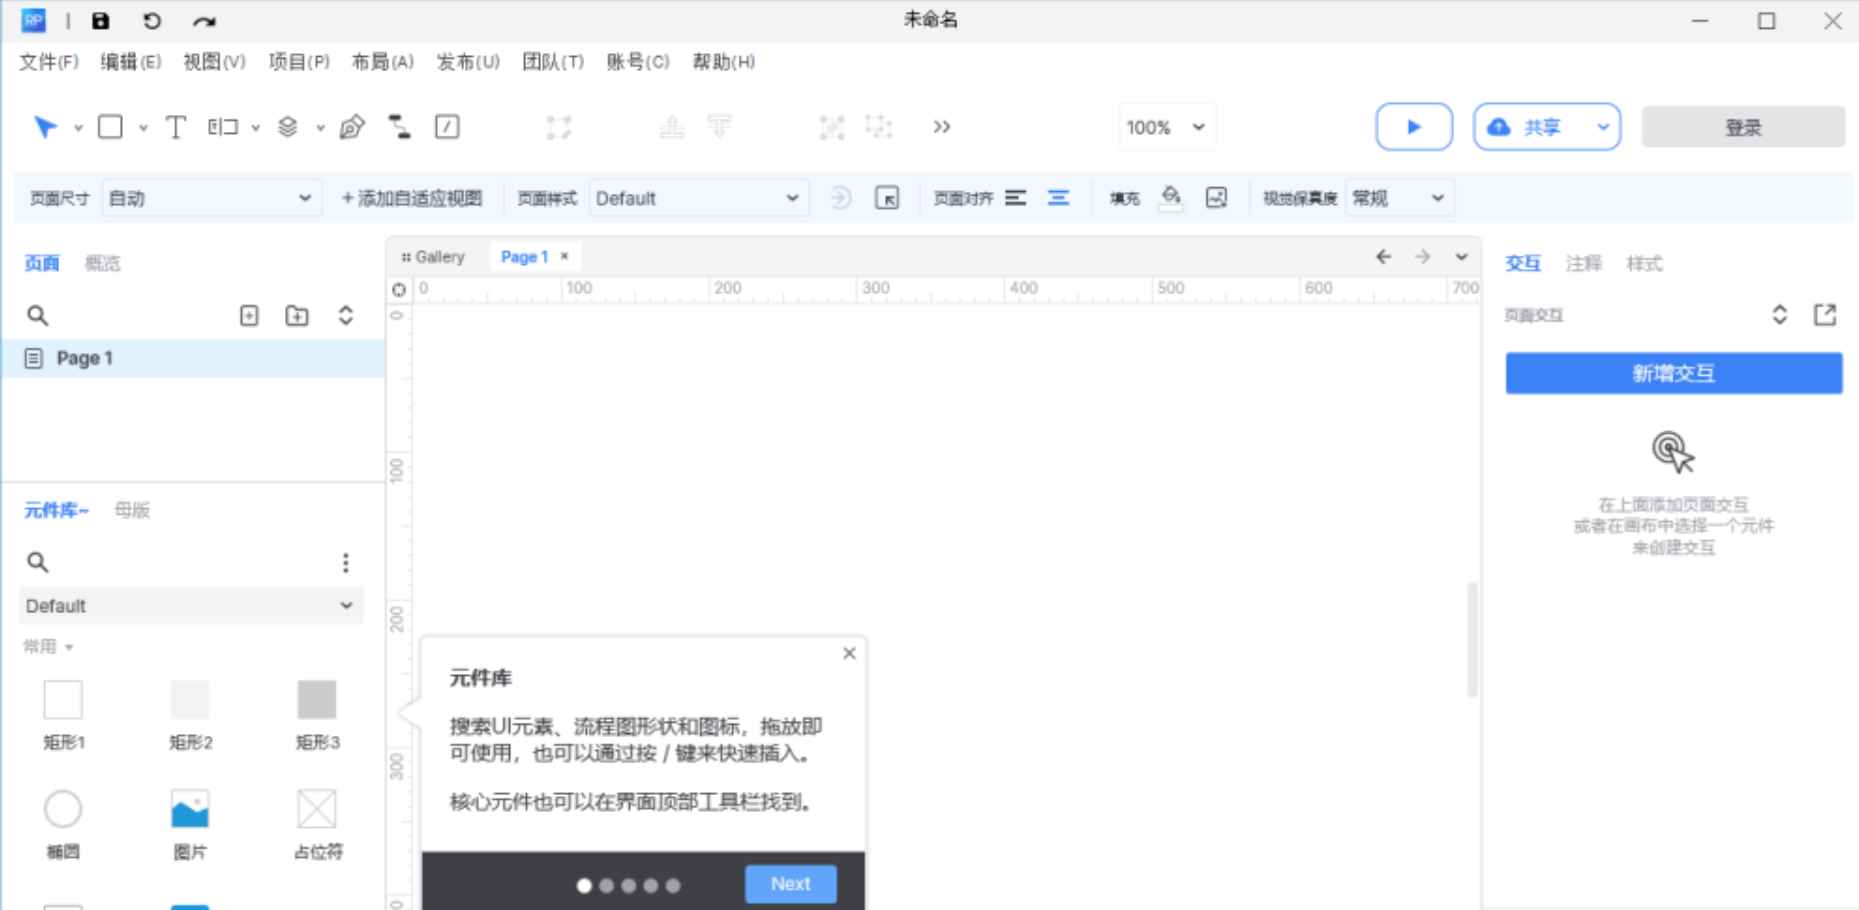The width and height of the screenshot is (1859, 910).
Task: Toggle the page sort order in pages panel
Action: [344, 315]
